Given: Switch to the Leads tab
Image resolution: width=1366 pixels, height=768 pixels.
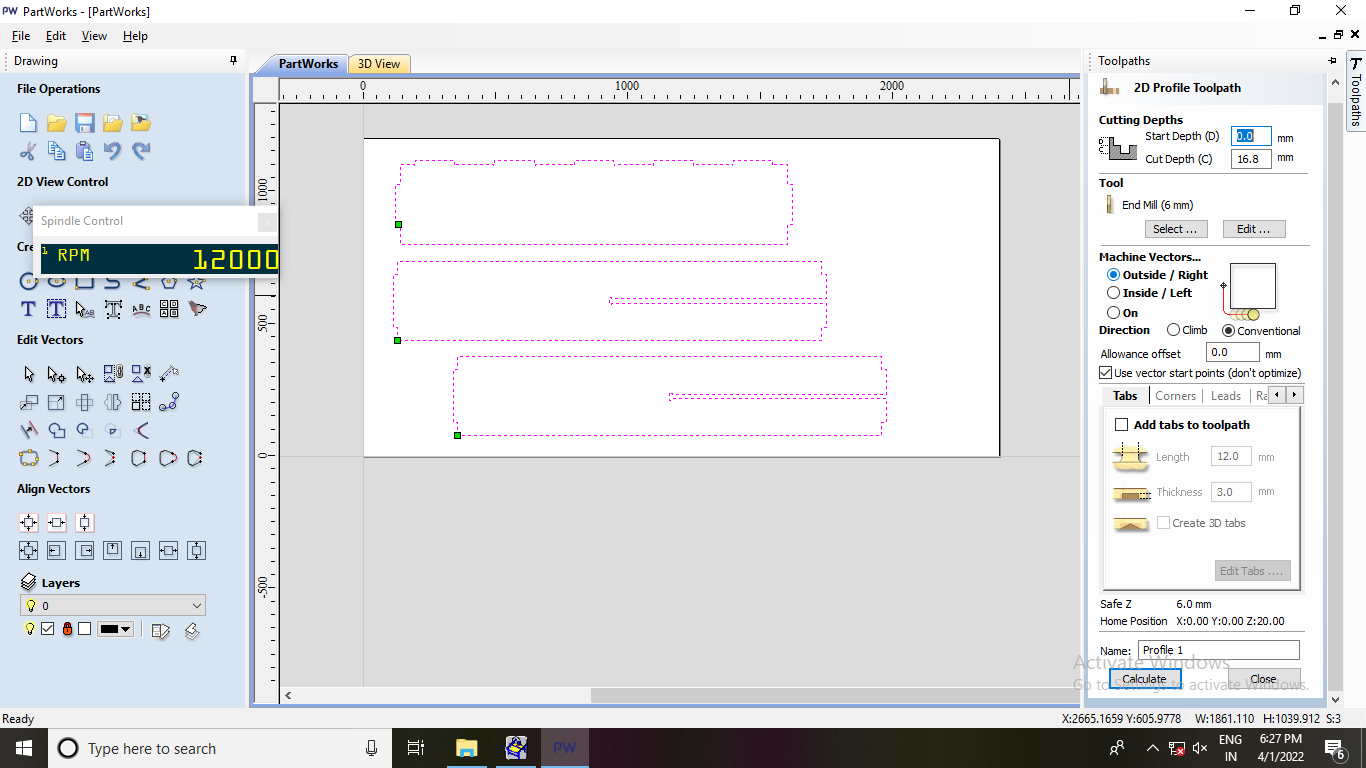Looking at the screenshot, I should pyautogui.click(x=1226, y=396).
